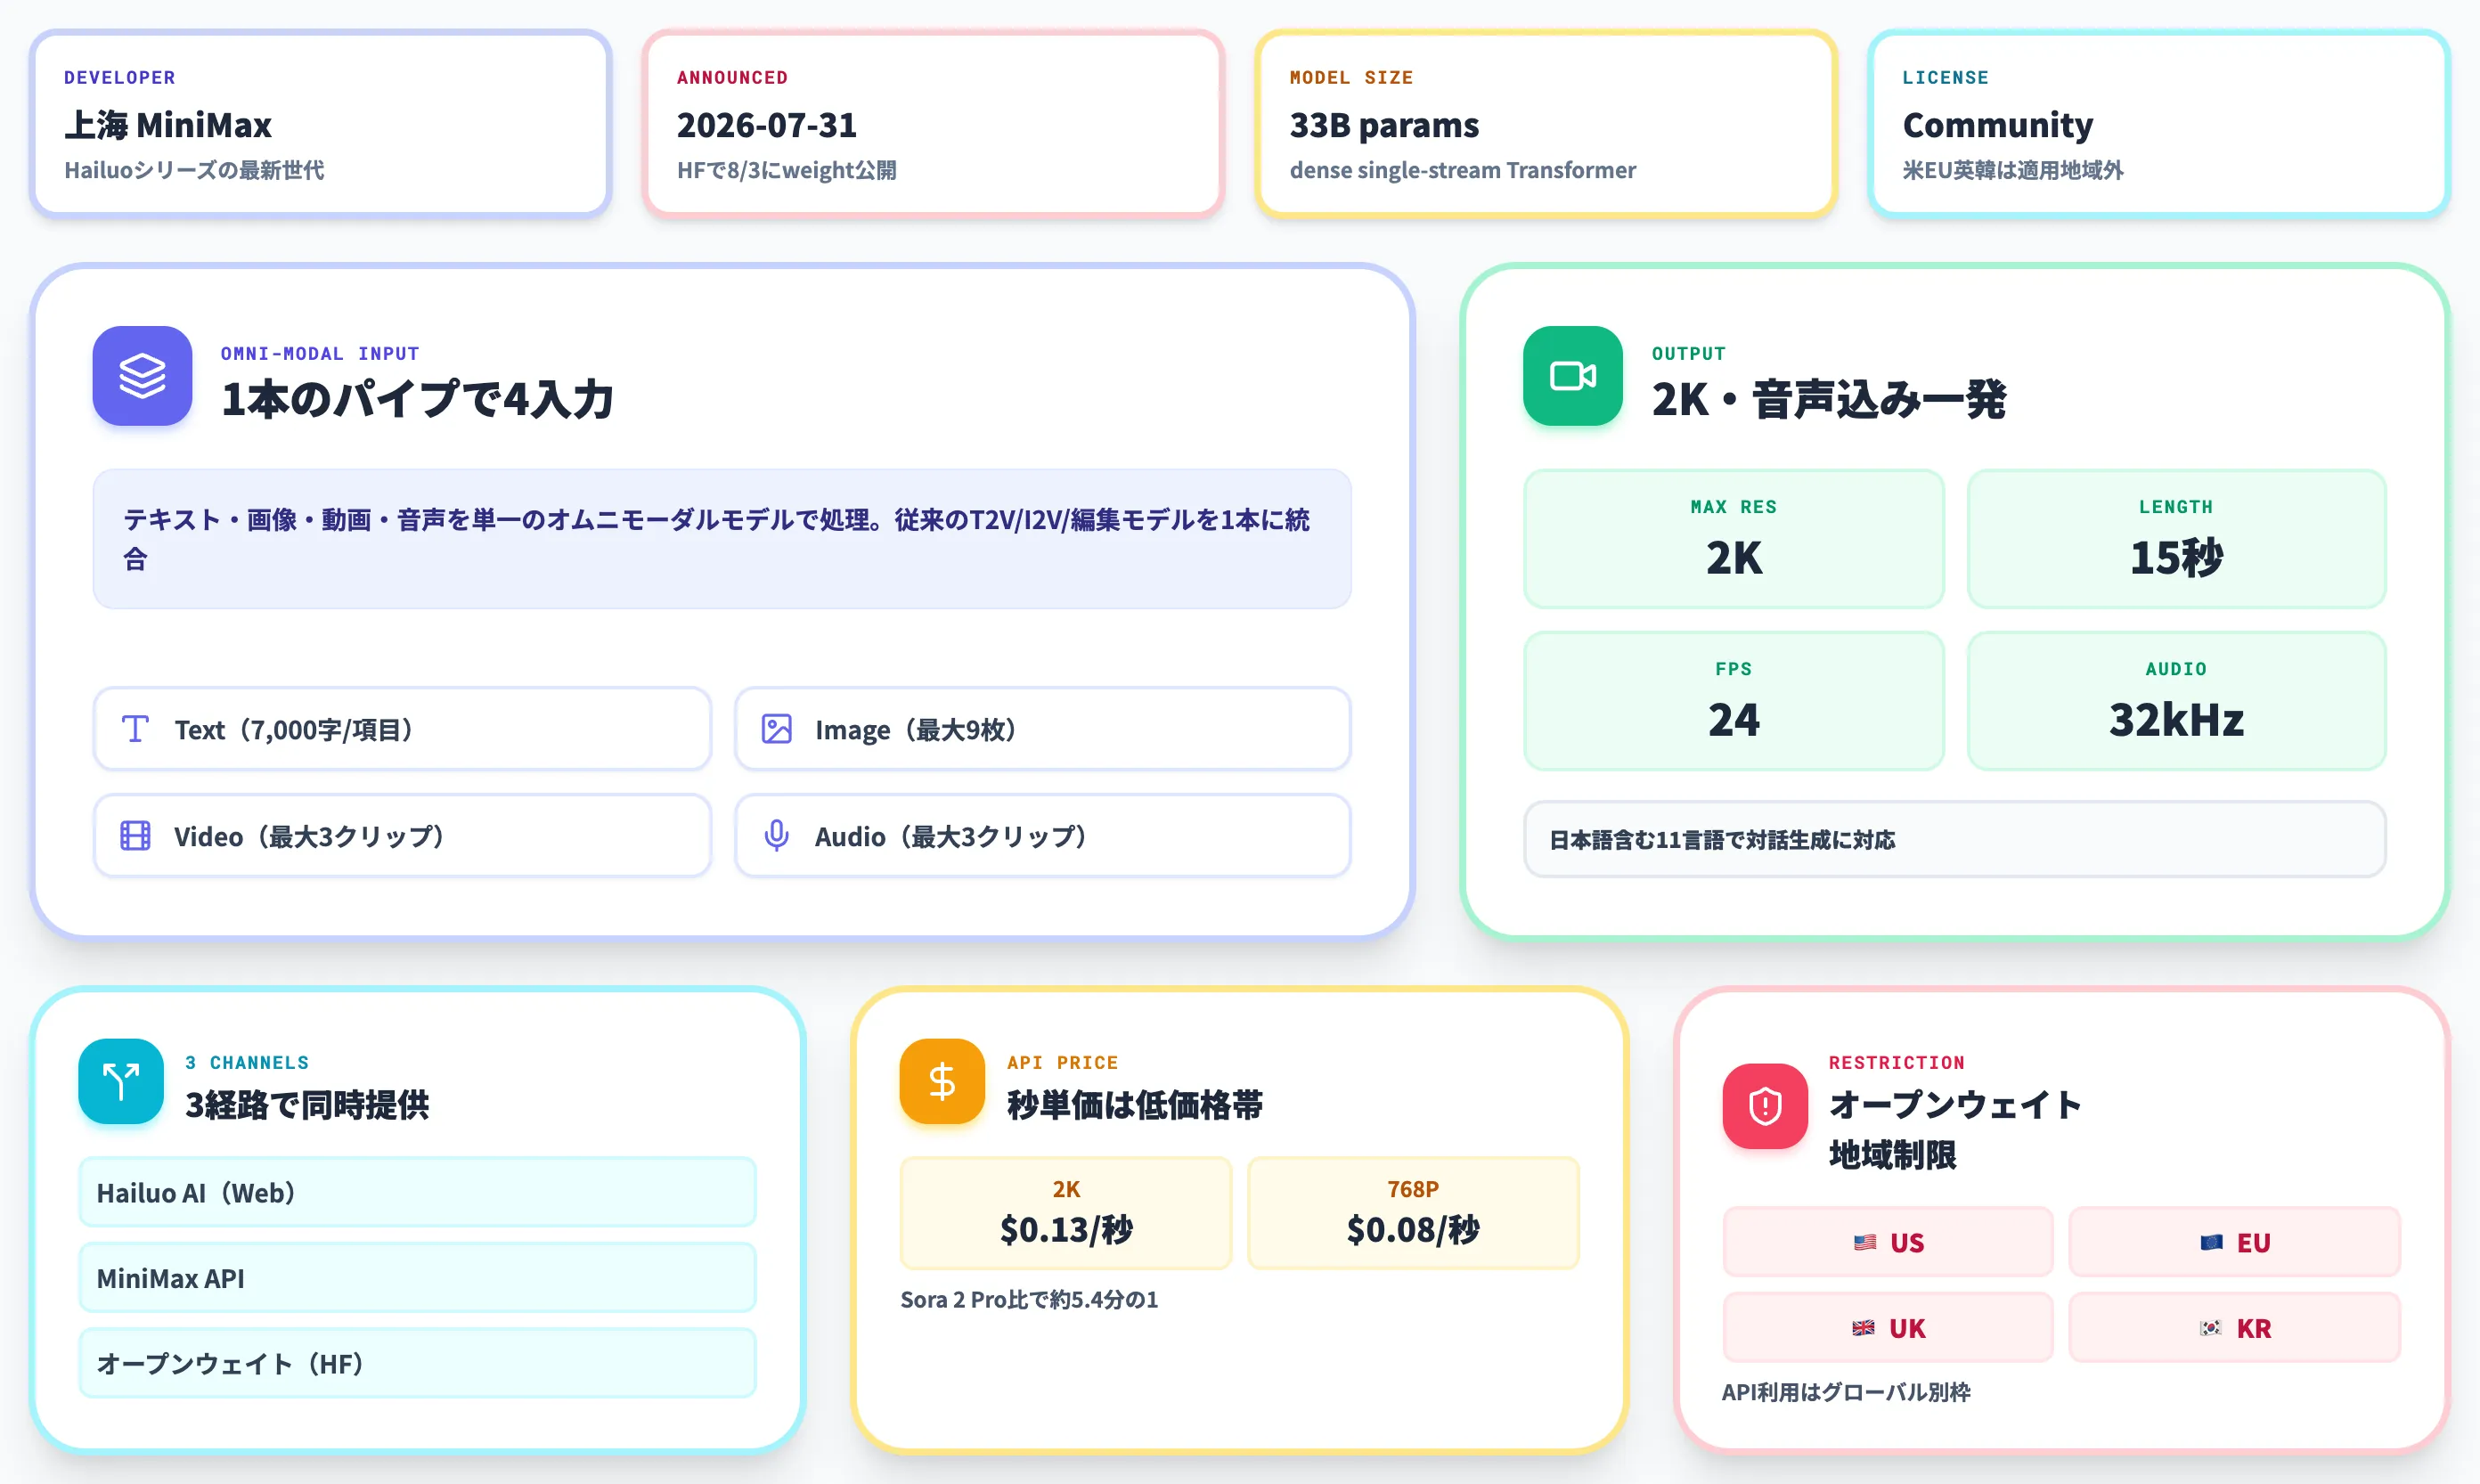
Task: Click the AUDIO 32kHz stat tile
Action: tap(2176, 701)
